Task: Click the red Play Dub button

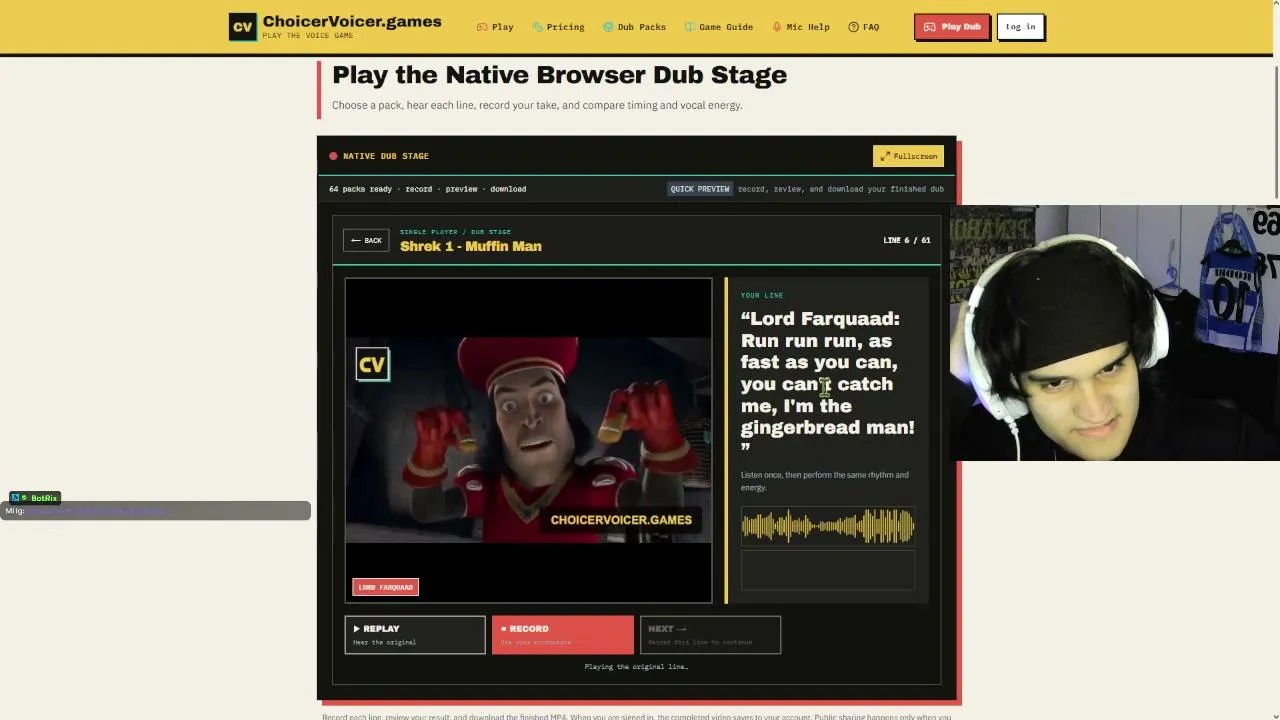Action: [952, 27]
